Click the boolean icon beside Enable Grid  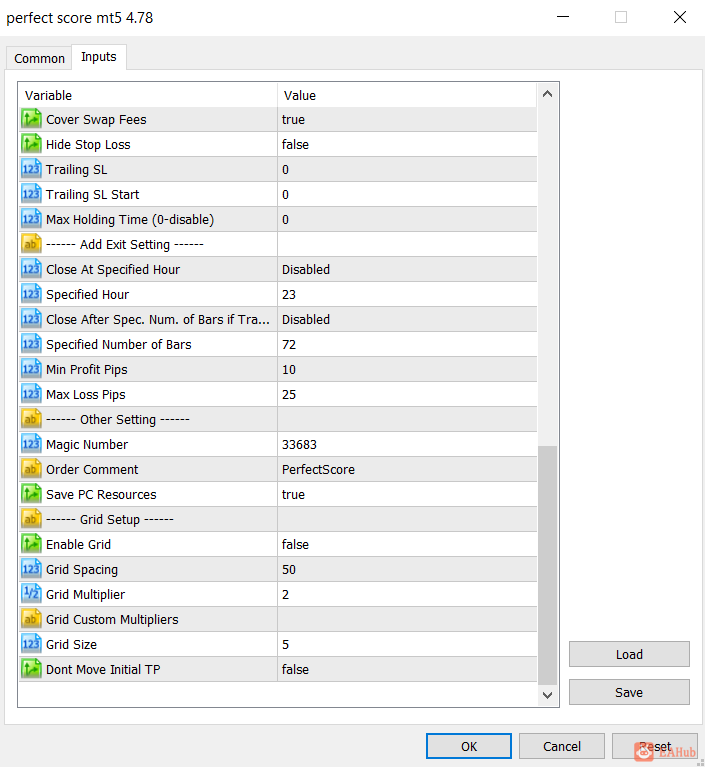point(31,543)
